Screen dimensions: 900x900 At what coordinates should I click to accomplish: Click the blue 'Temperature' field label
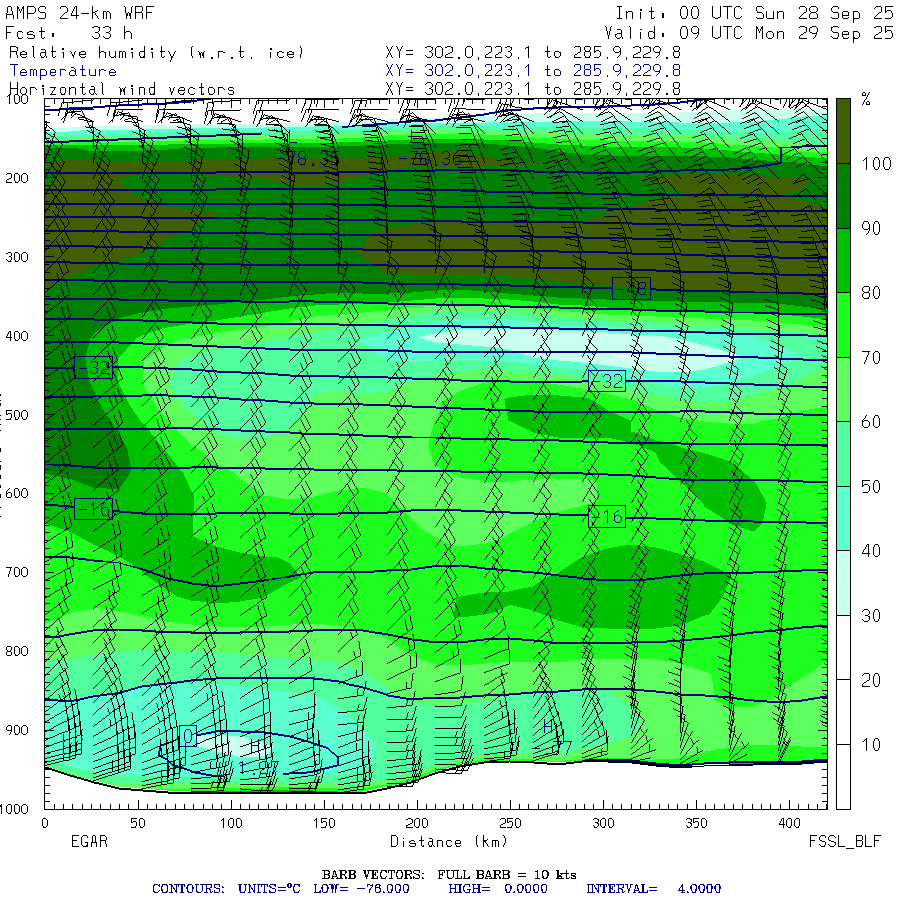63,71
